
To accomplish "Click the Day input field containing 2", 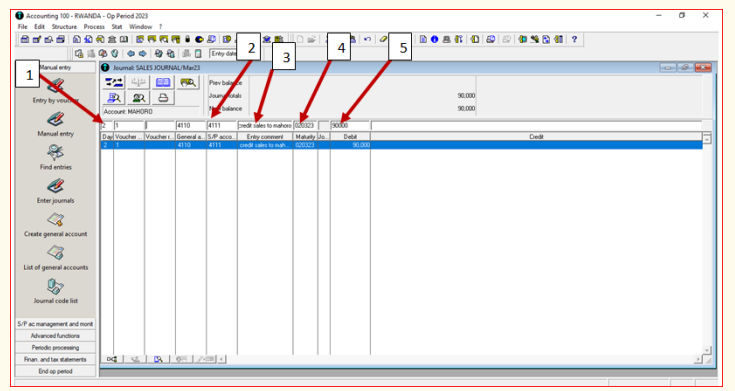I will click(107, 126).
